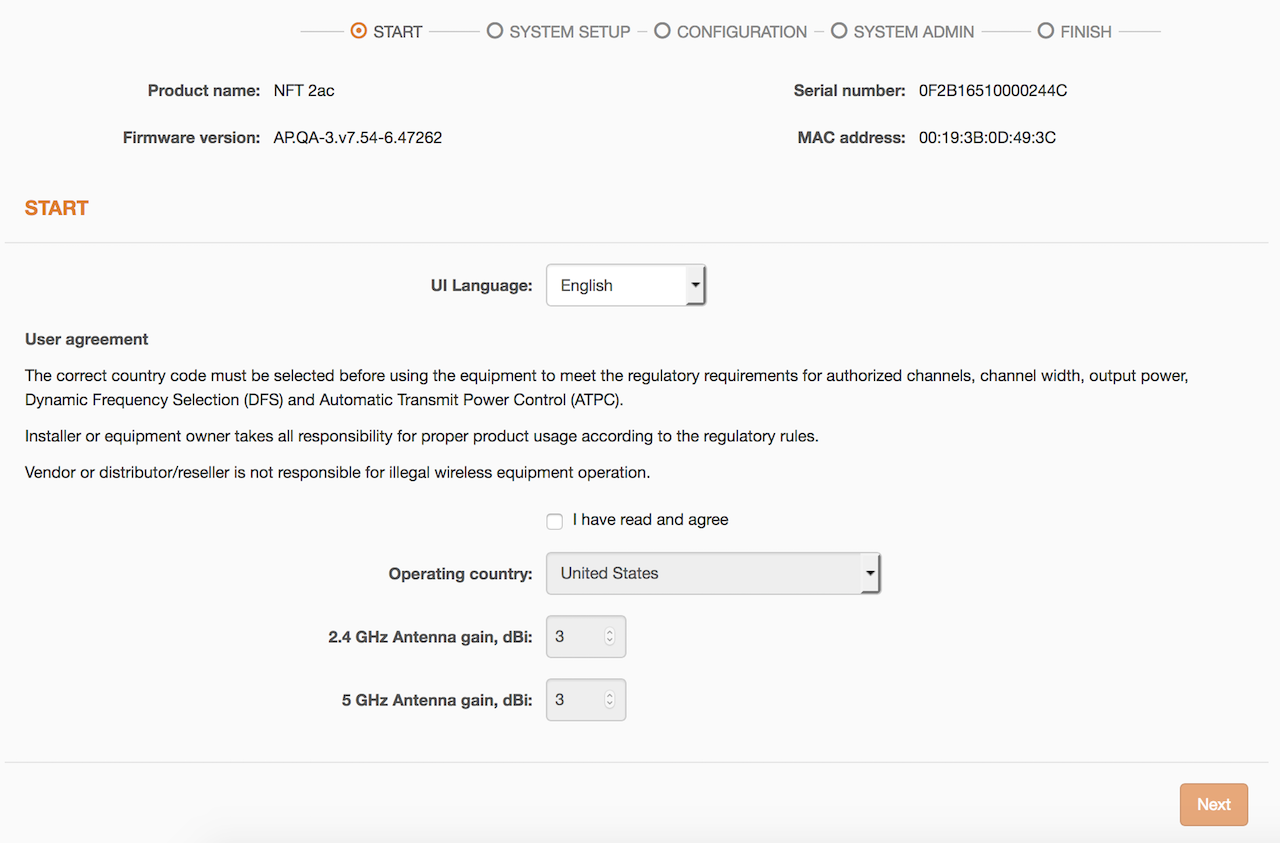
Task: Click the START step circle indicator
Action: pyautogui.click(x=358, y=31)
